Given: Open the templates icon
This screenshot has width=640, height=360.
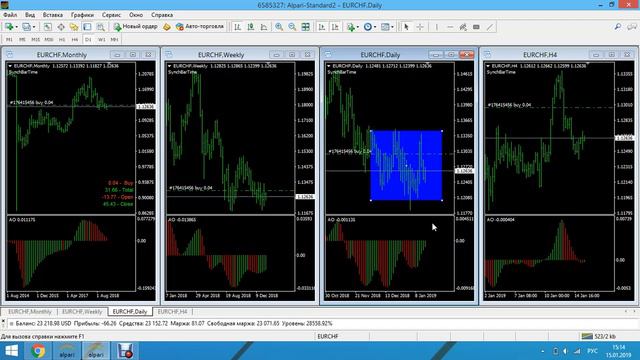Looking at the screenshot, I should pyautogui.click(x=385, y=27).
